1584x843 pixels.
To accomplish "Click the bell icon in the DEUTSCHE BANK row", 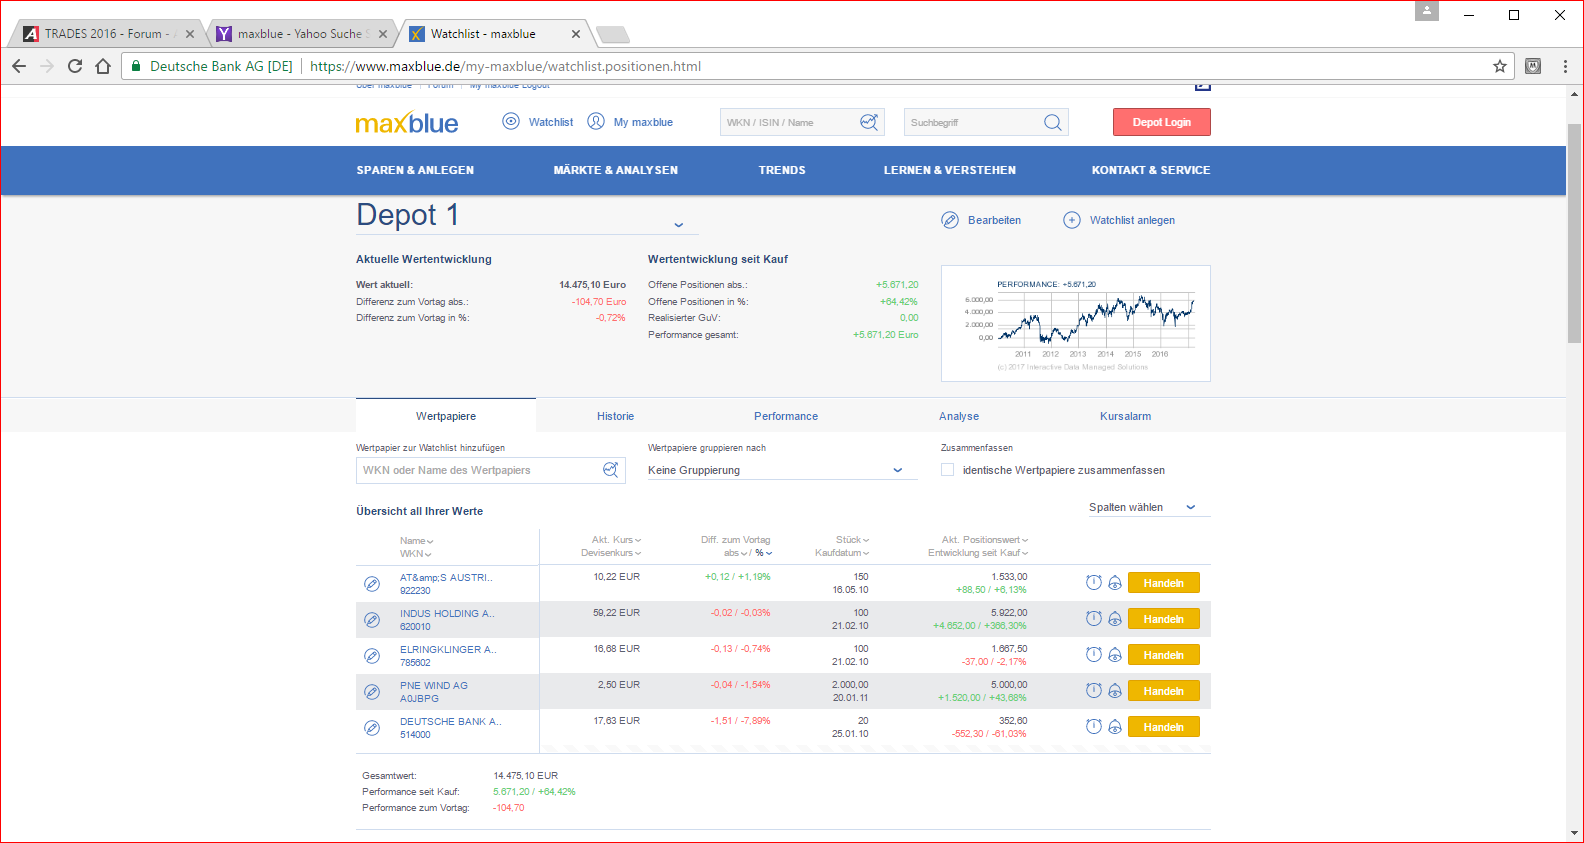I will tap(1115, 727).
